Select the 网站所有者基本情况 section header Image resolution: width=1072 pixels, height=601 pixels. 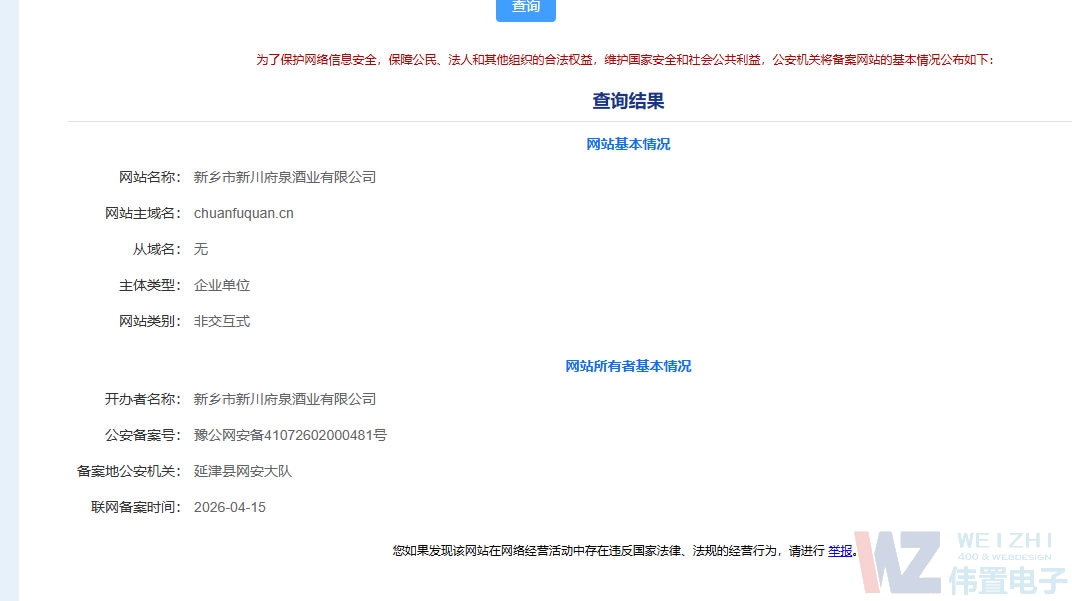click(x=628, y=366)
